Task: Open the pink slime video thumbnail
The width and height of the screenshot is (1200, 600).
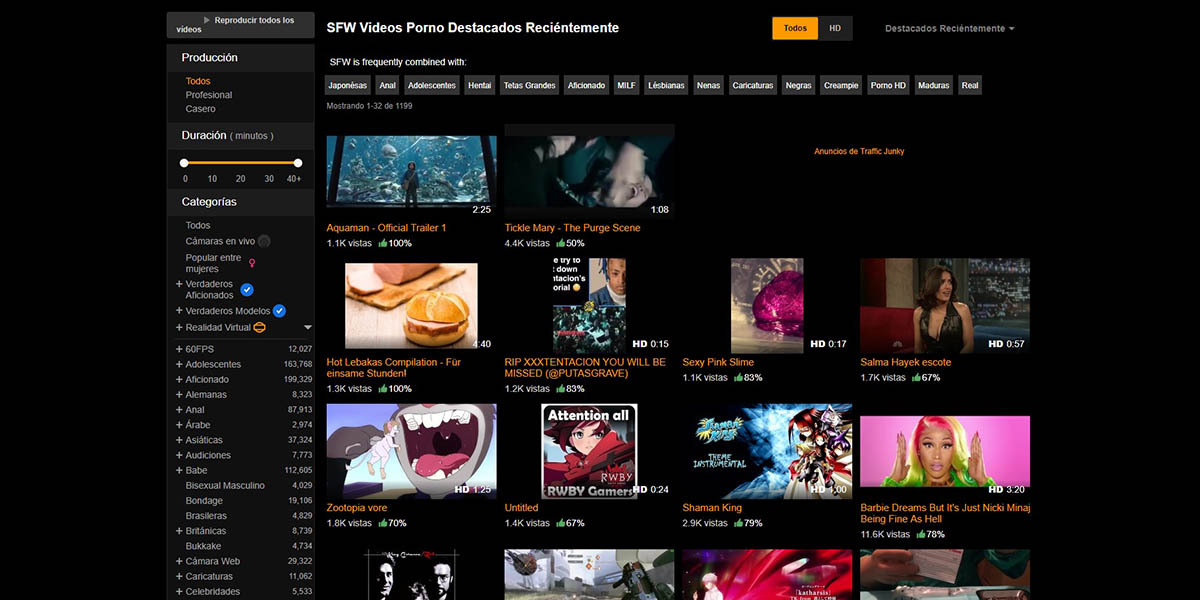Action: 767,306
